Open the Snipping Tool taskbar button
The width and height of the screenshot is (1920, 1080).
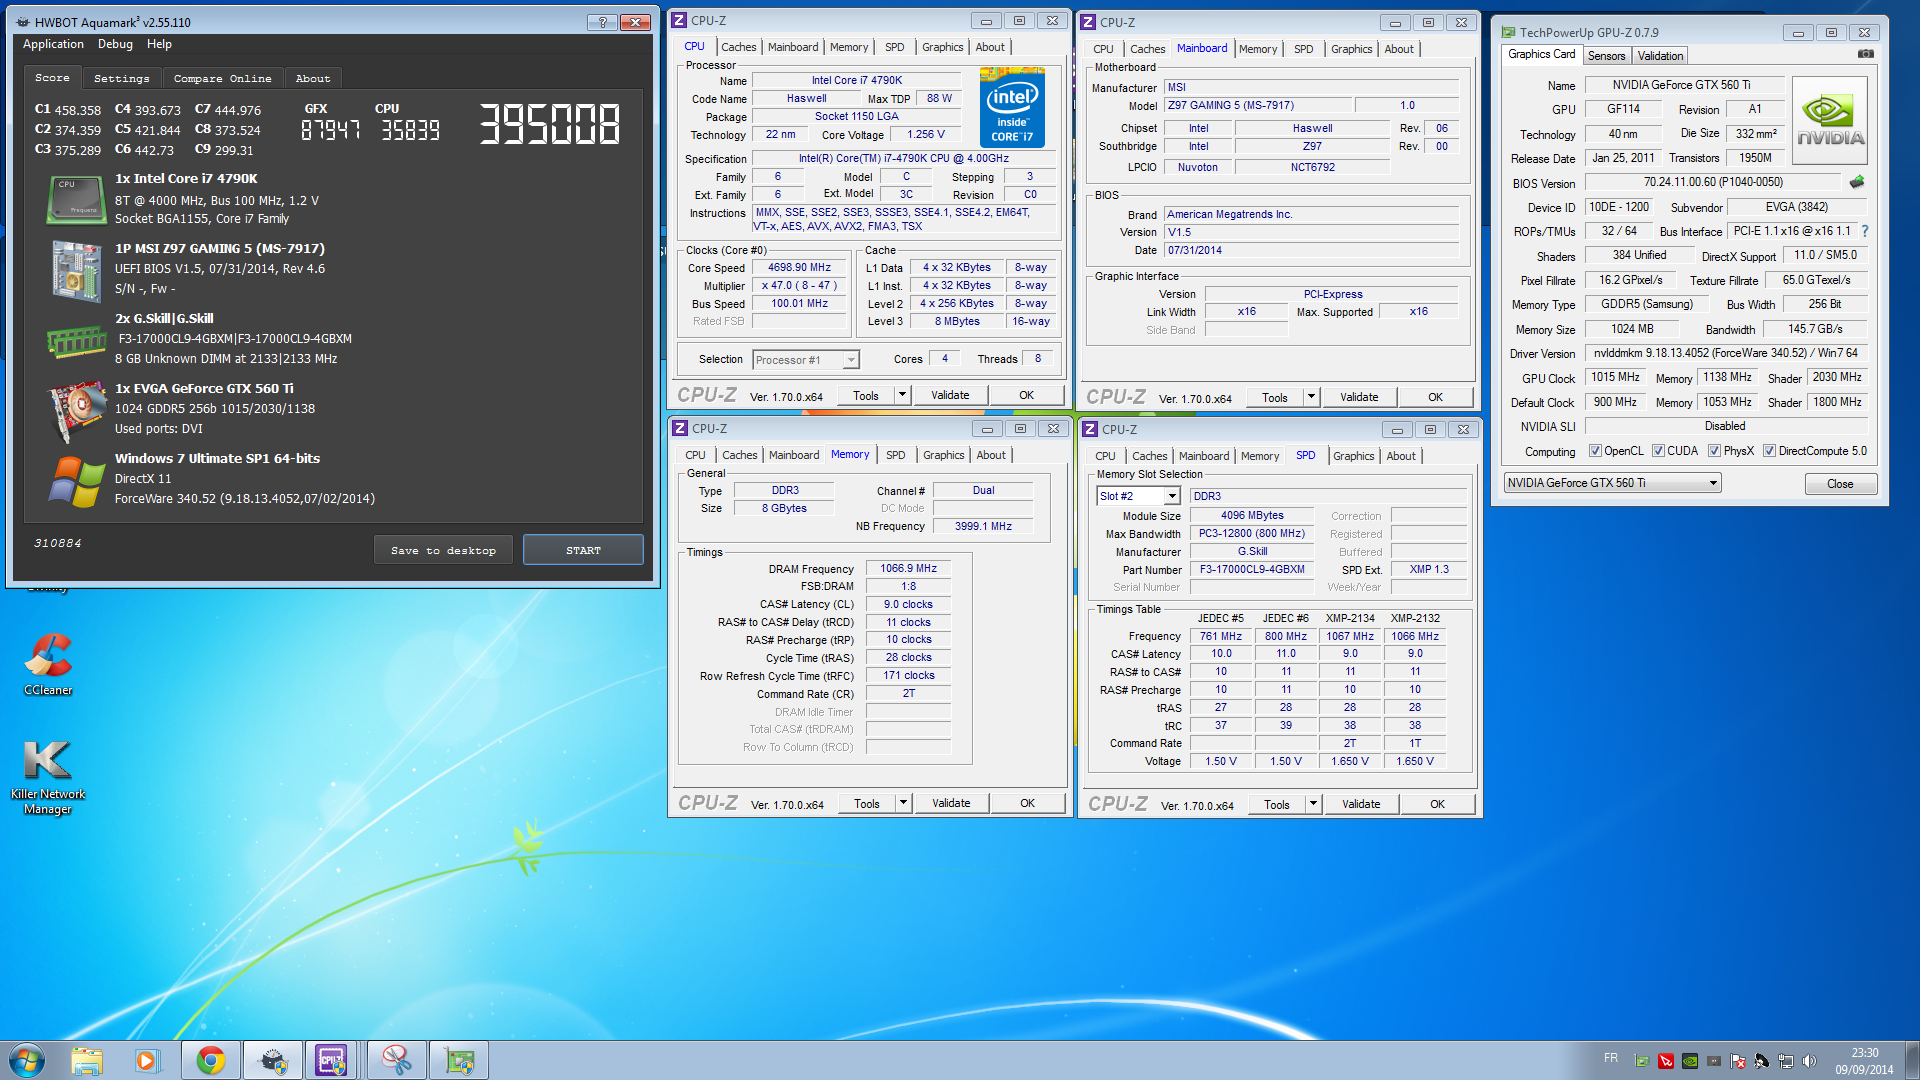coord(396,1060)
